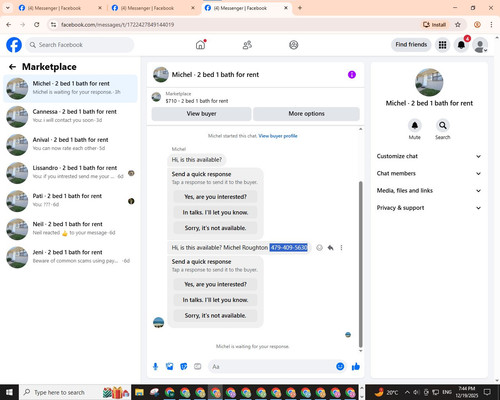This screenshot has width=500, height=400.
Task: Click the Find friends button
Action: (411, 45)
